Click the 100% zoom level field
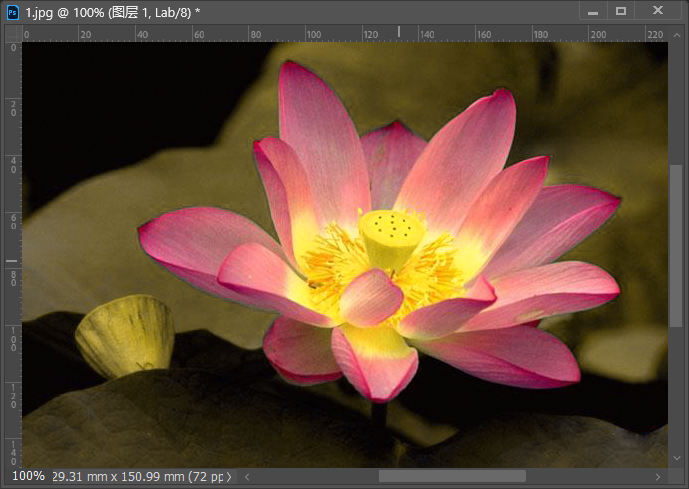Image resolution: width=689 pixels, height=489 pixels. 28,476
